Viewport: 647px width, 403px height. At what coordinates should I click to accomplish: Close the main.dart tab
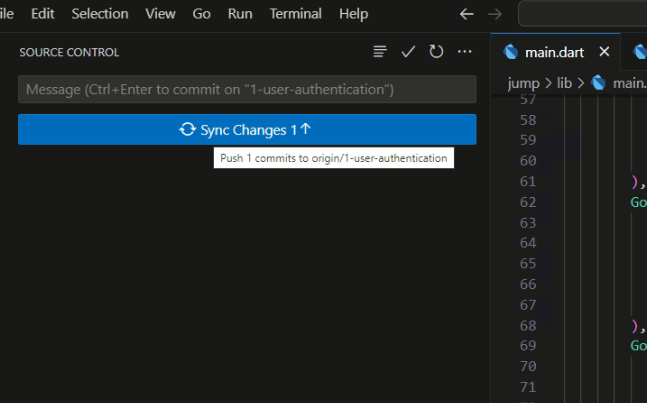(604, 52)
